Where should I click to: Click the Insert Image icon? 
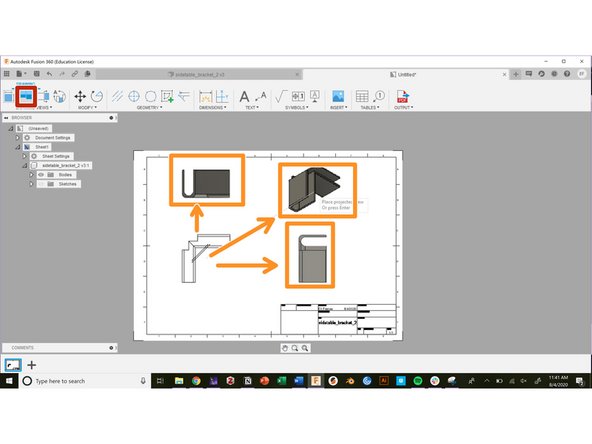point(338,97)
